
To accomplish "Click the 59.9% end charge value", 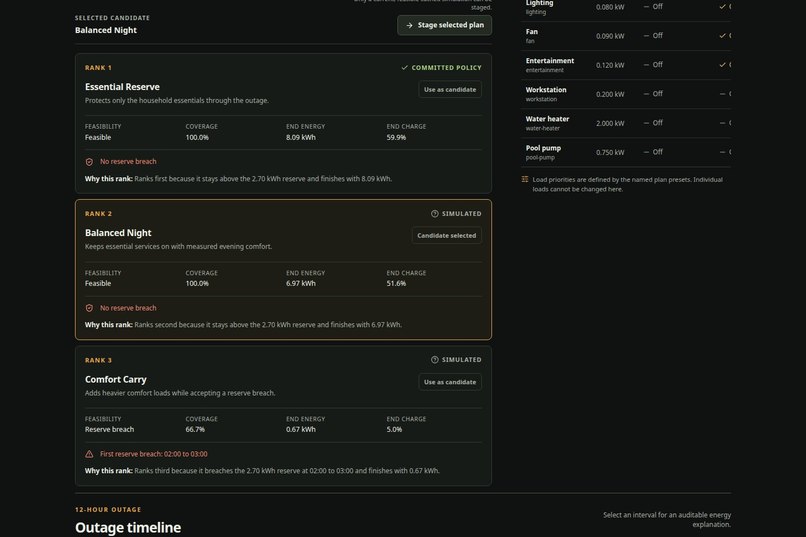I will click(x=396, y=137).
